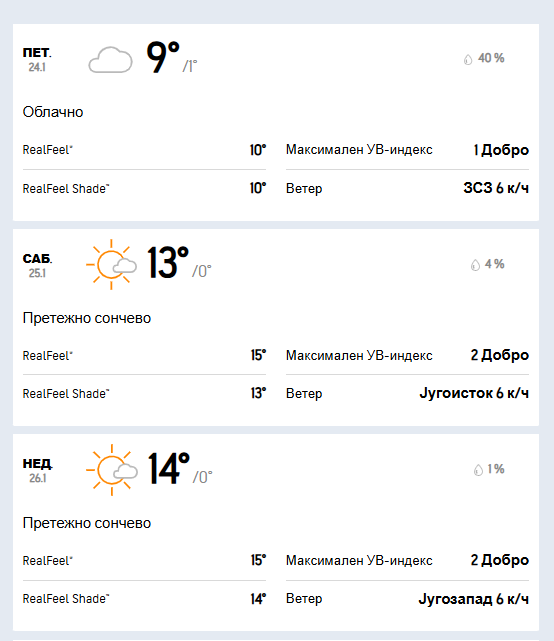Click the cloudy weather icon for Friday
Viewport: 554px width, 641px height.
[110, 60]
